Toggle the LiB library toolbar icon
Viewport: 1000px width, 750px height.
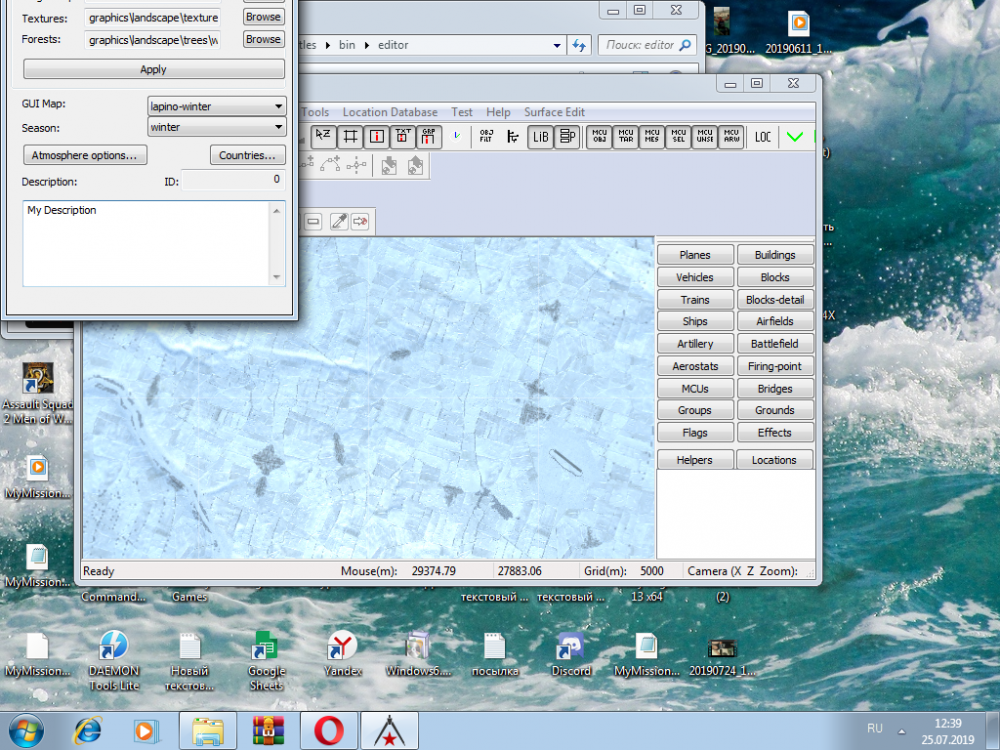click(x=541, y=137)
